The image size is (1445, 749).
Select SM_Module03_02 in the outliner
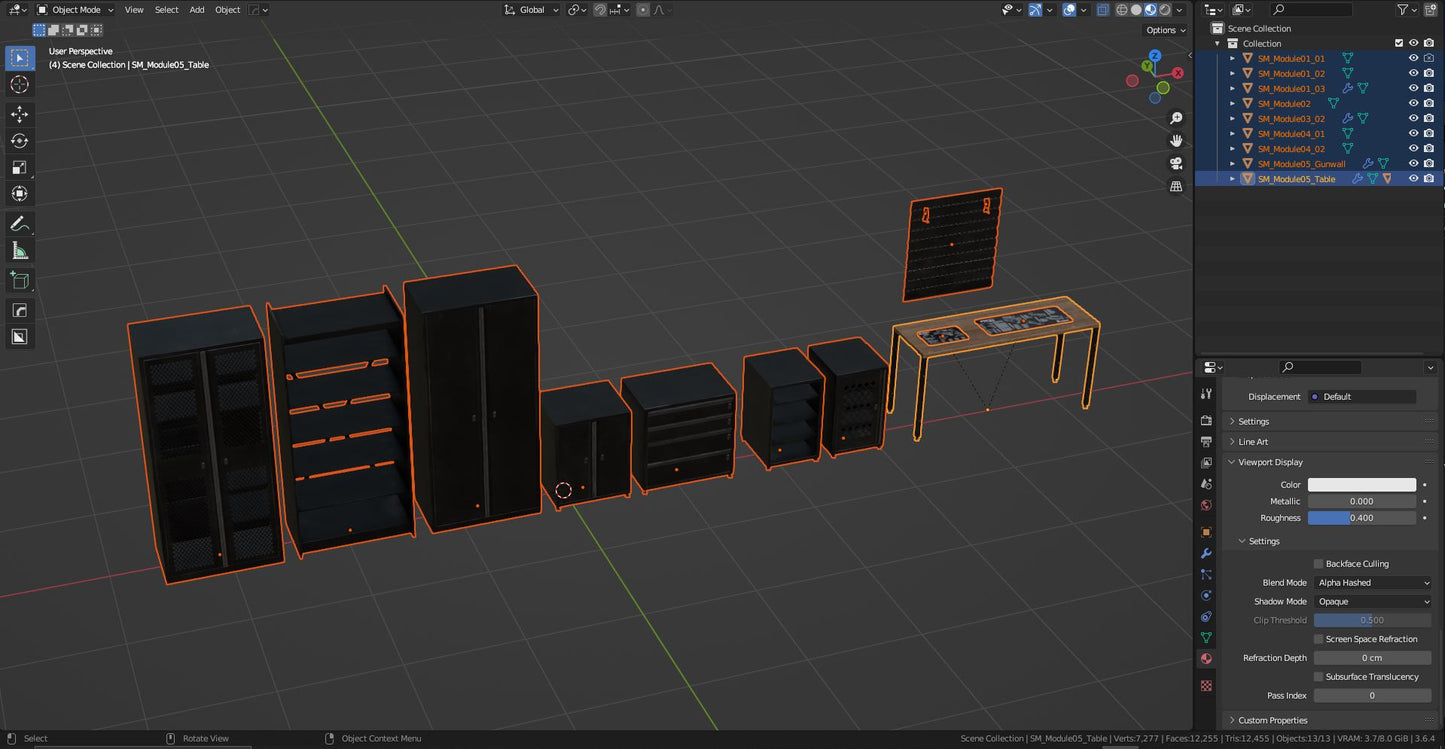pyautogui.click(x=1290, y=118)
